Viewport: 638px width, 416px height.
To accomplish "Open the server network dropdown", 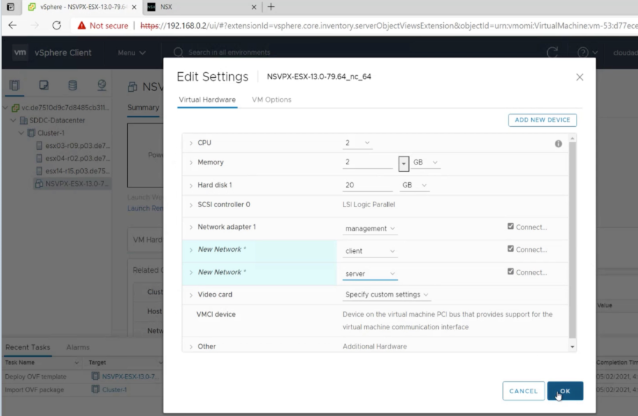I will [x=370, y=274].
